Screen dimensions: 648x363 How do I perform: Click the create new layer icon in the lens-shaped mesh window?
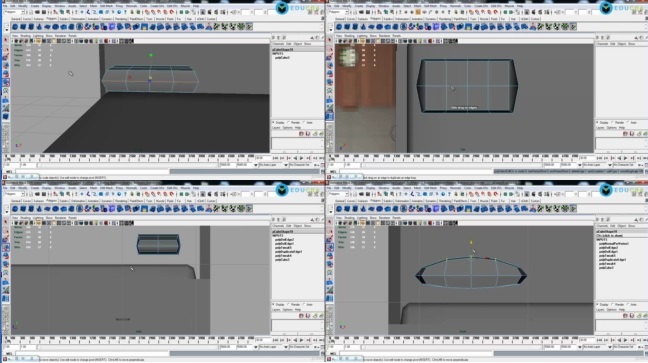tap(626, 316)
